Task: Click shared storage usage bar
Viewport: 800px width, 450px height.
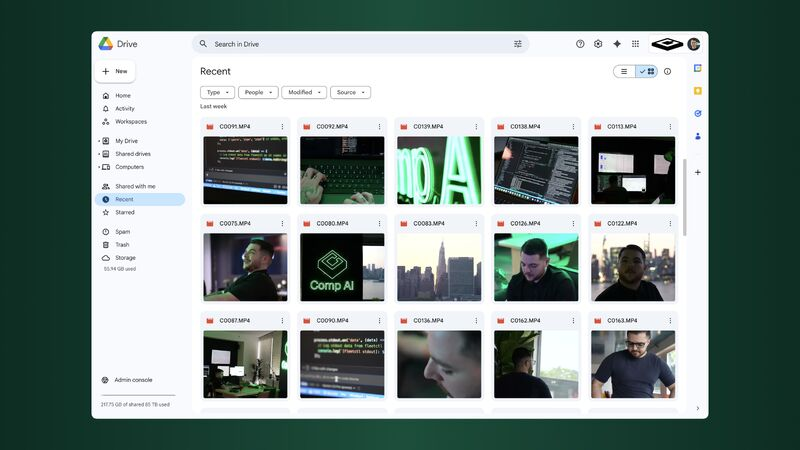Action: pyautogui.click(x=138, y=395)
